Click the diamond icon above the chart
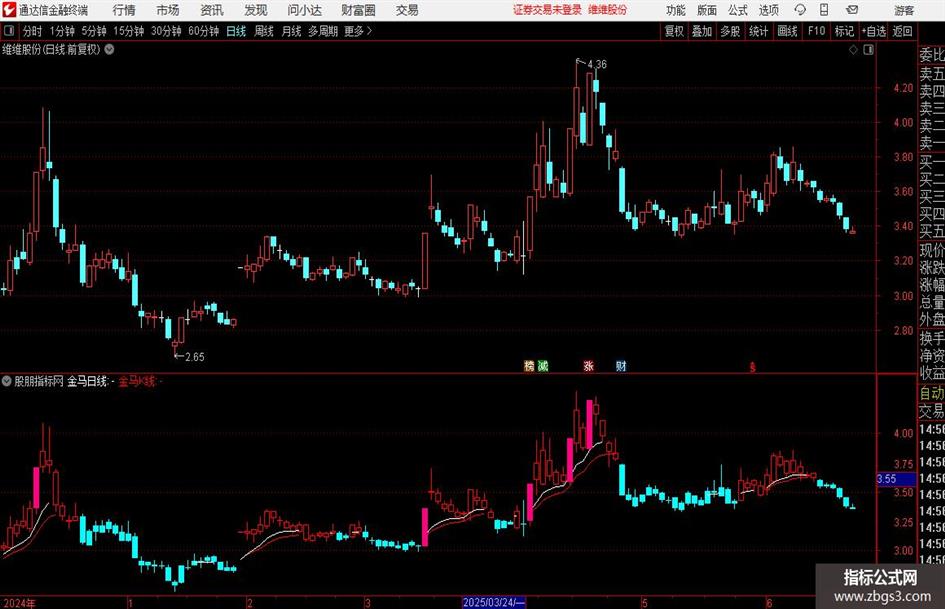Viewport: 945px width, 609px height. click(853, 49)
